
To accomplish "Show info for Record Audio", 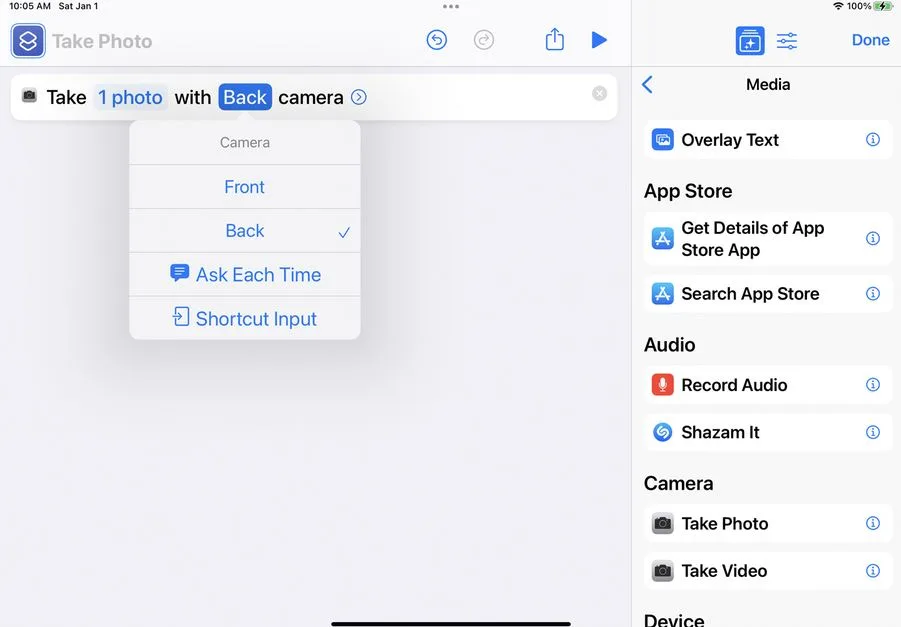I will tap(872, 384).
